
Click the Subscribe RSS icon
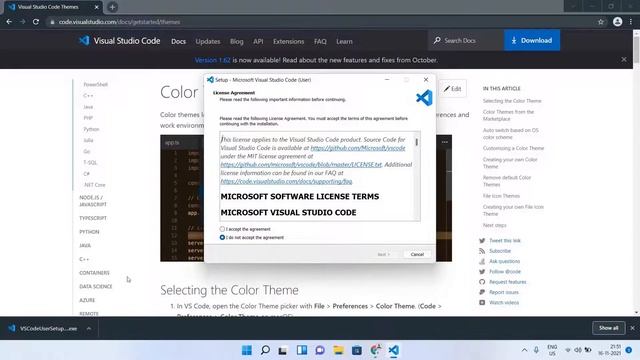pos(482,251)
